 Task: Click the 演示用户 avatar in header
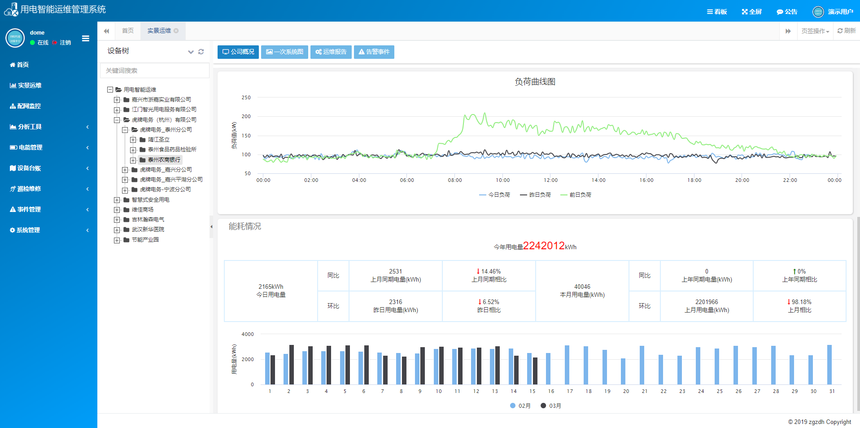click(818, 12)
